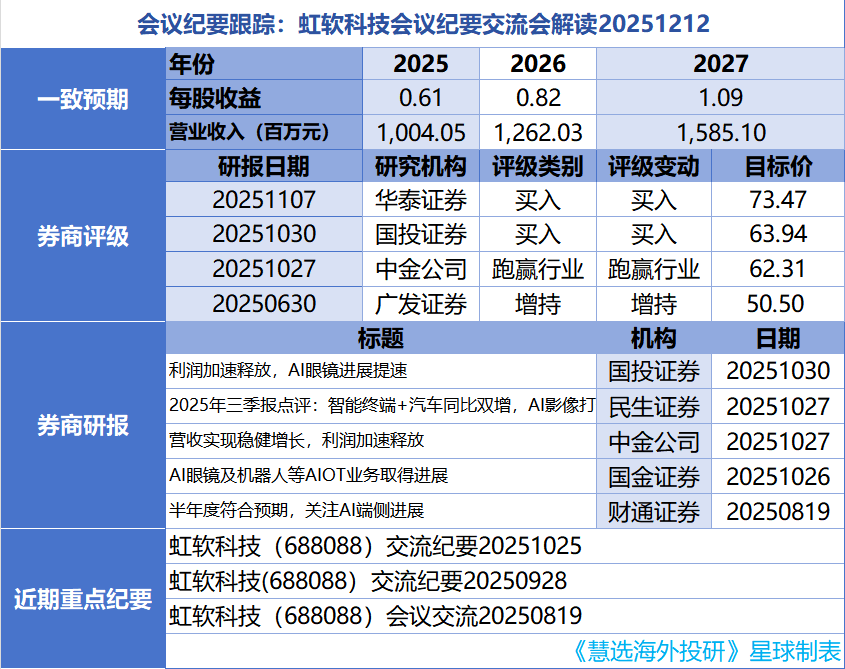Click target price 73.47
This screenshot has width=845, height=669.
coord(778,200)
